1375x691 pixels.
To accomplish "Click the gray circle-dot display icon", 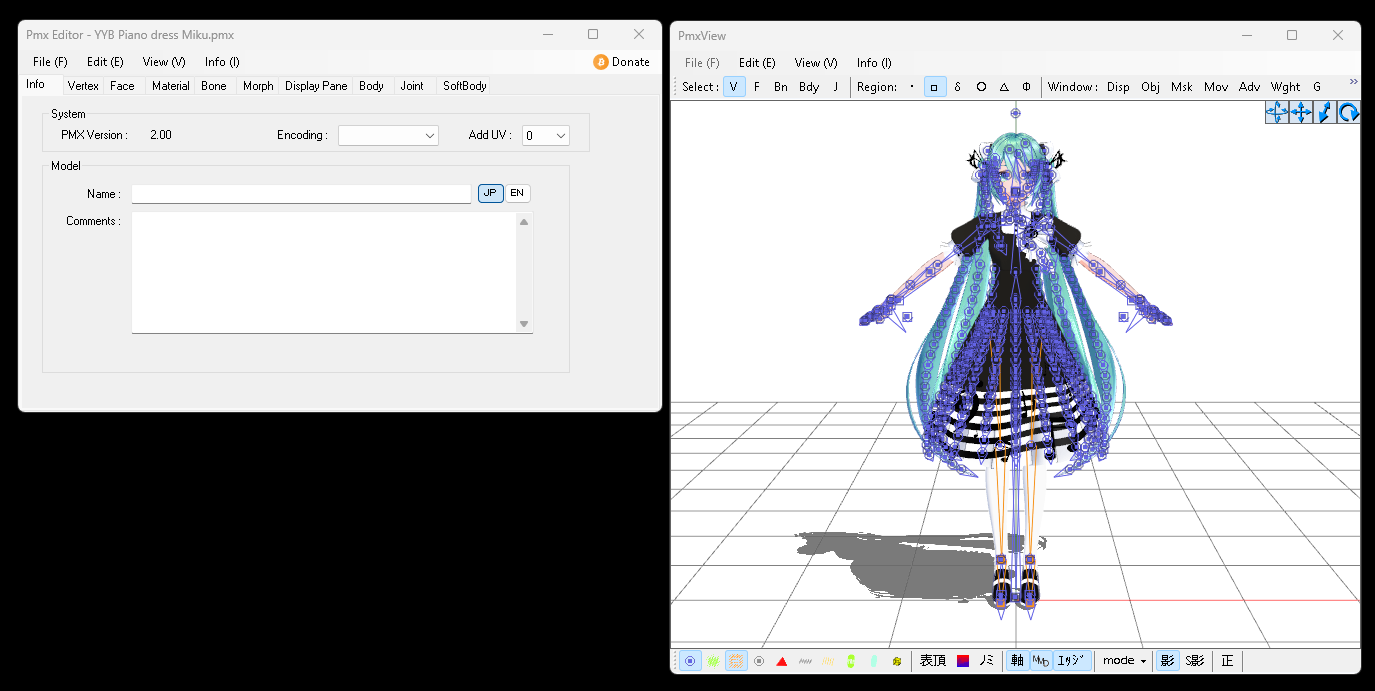I will tap(759, 661).
